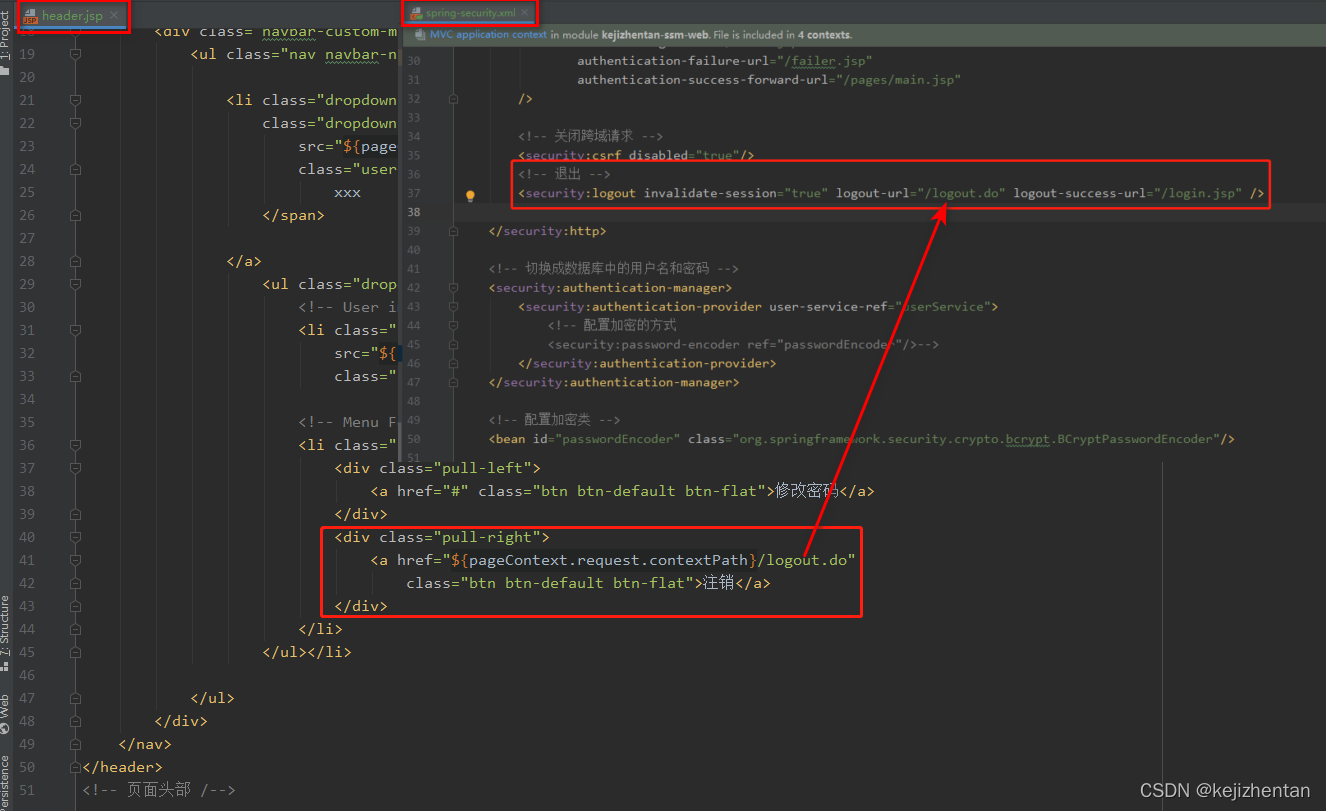Click the text "/login.jsp" logout-success-url value

(x=1198, y=193)
